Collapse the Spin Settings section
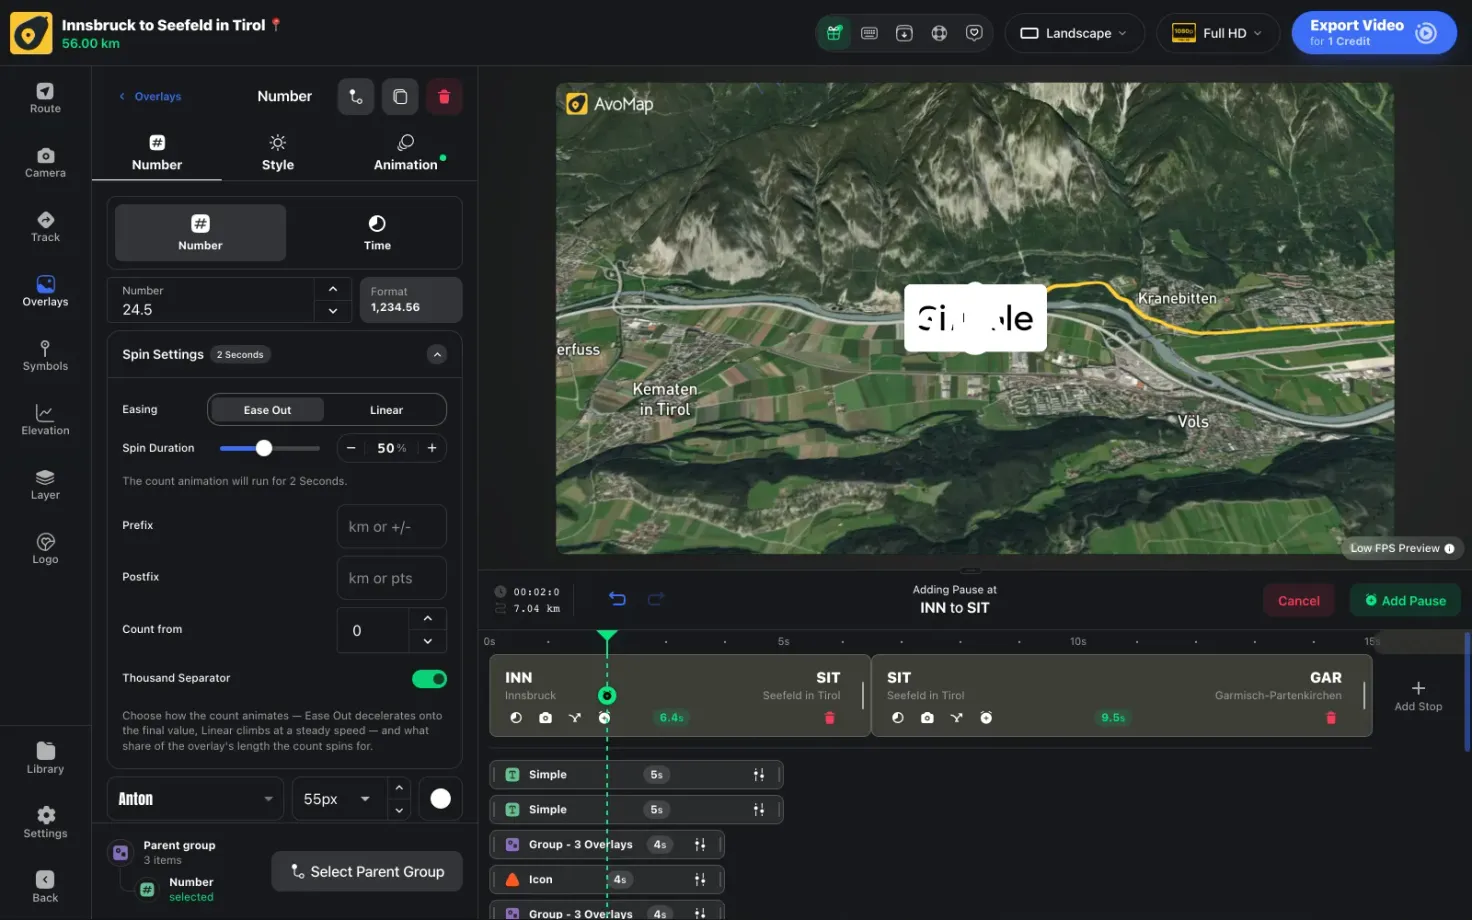1472x920 pixels. point(437,355)
